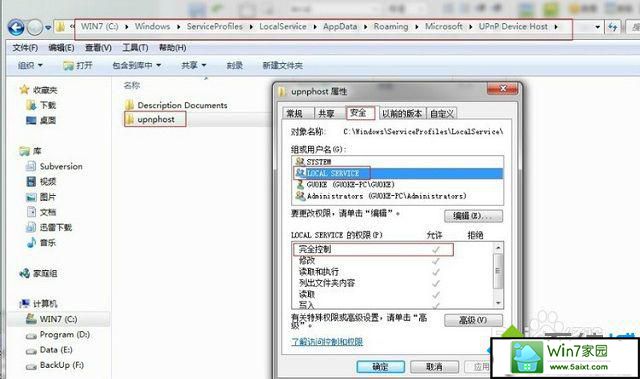Confirm with the 确定 button

pyautogui.click(x=380, y=367)
